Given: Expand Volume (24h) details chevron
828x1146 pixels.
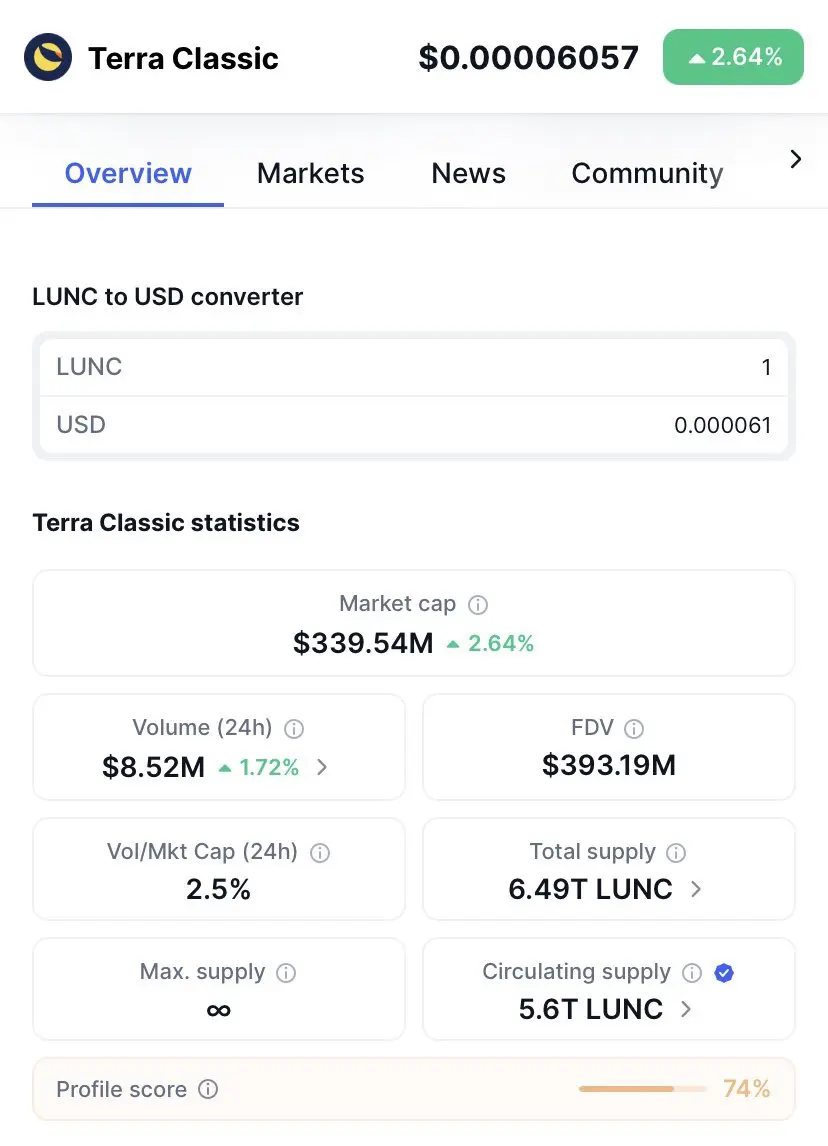Looking at the screenshot, I should click(322, 767).
